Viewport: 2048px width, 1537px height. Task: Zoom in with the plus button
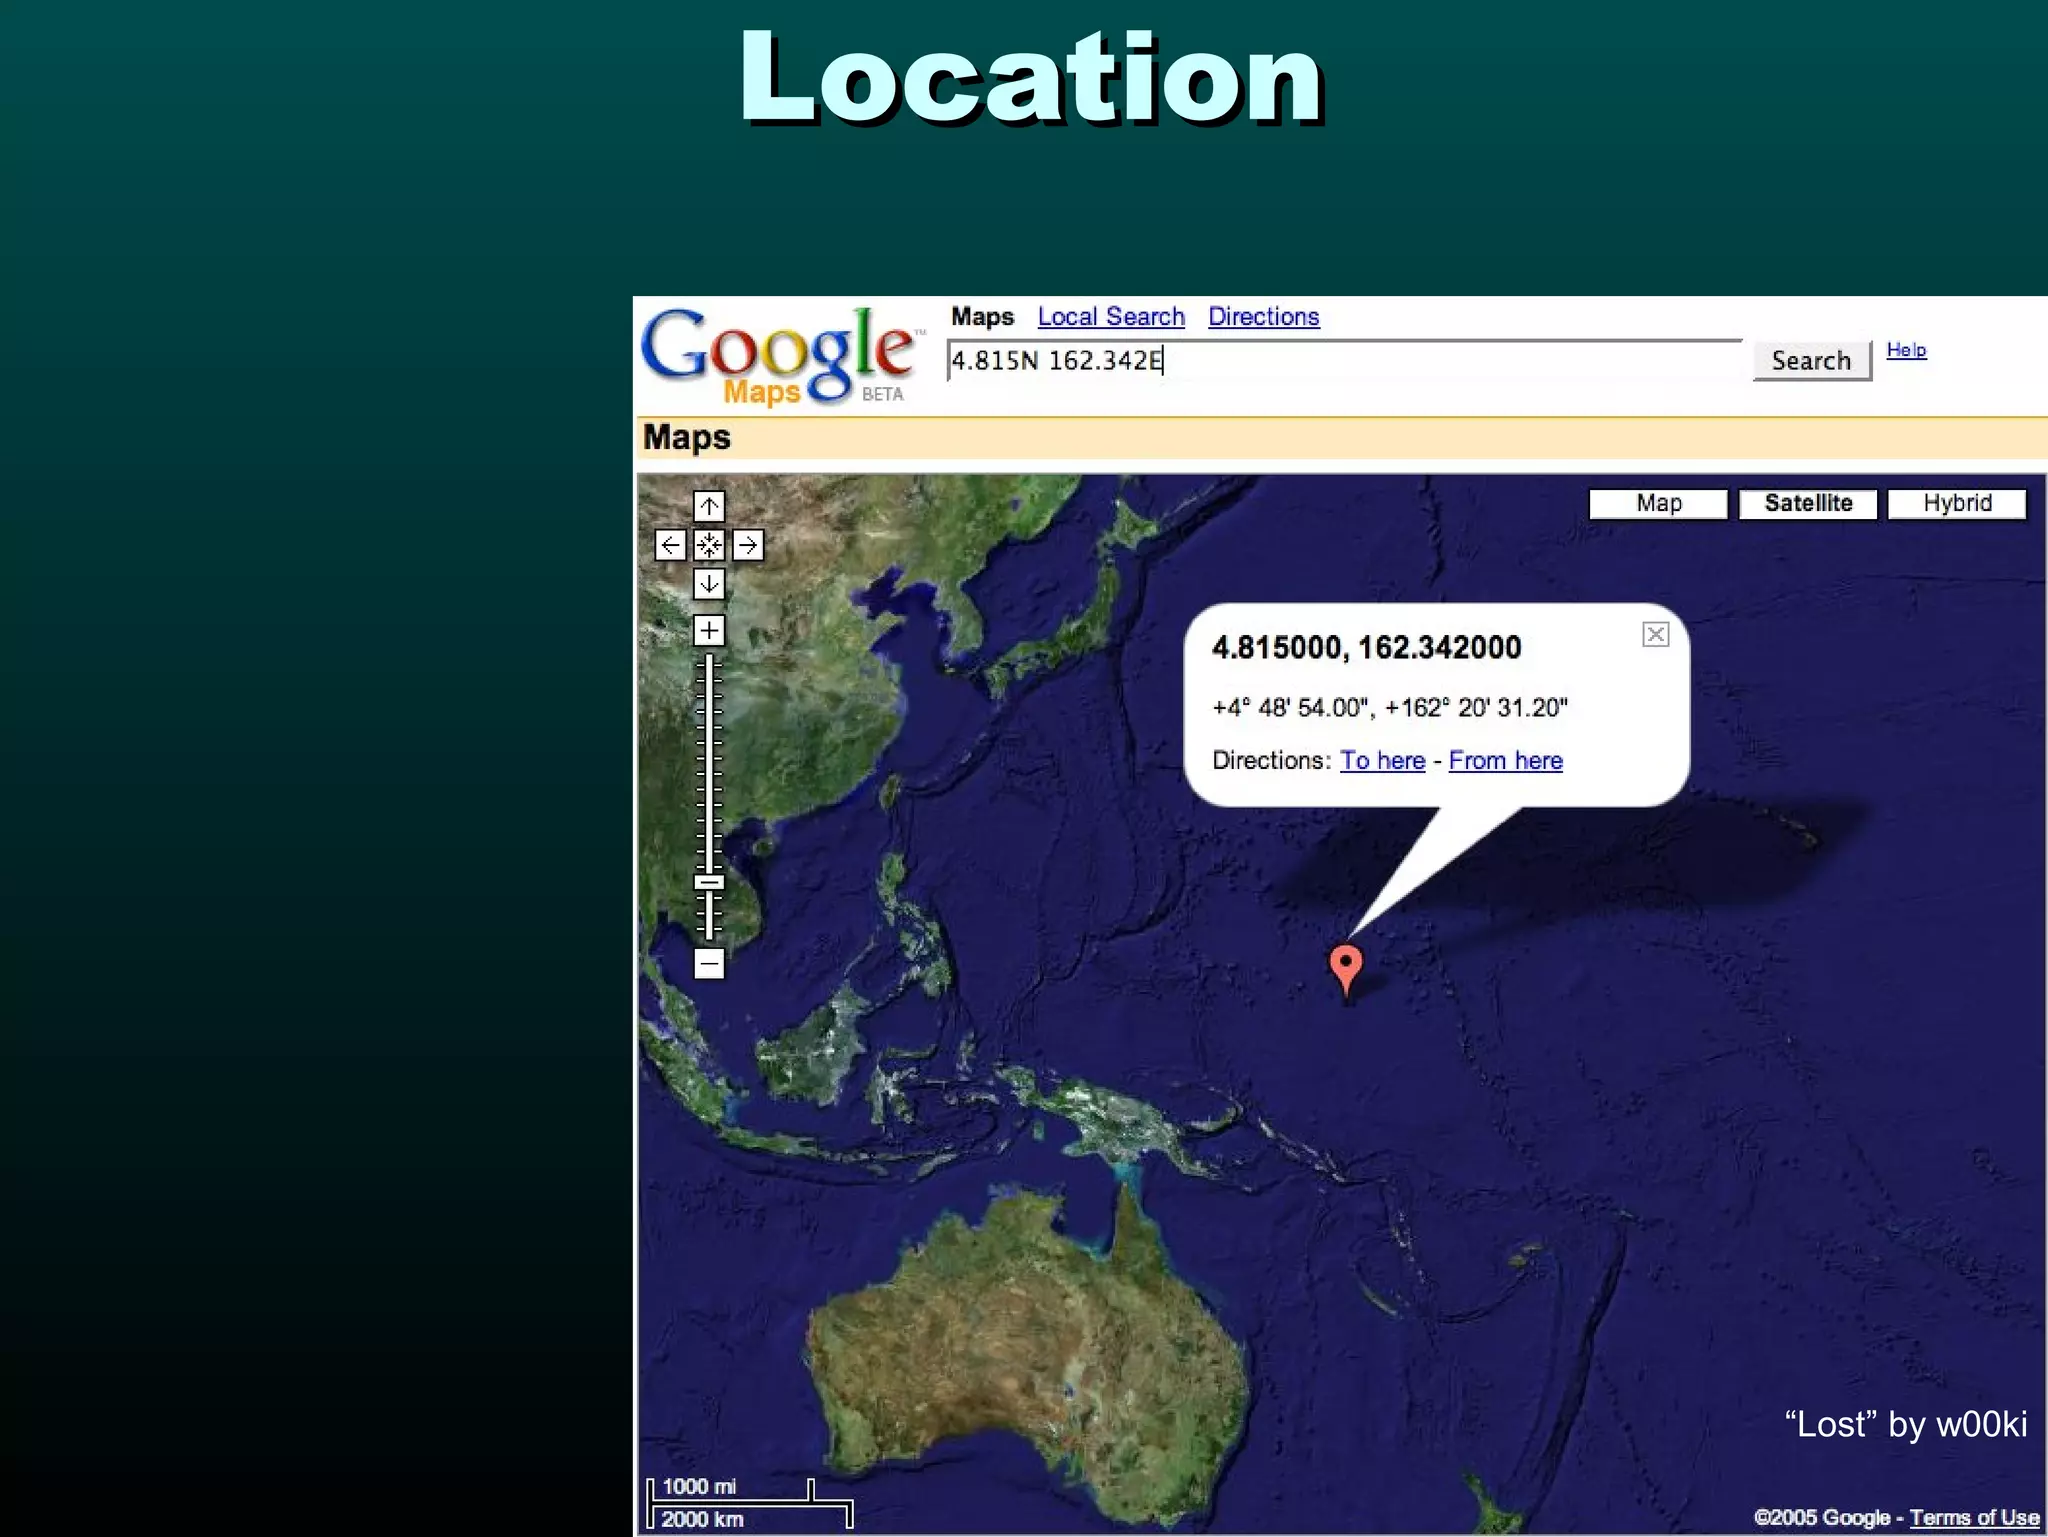pos(709,630)
